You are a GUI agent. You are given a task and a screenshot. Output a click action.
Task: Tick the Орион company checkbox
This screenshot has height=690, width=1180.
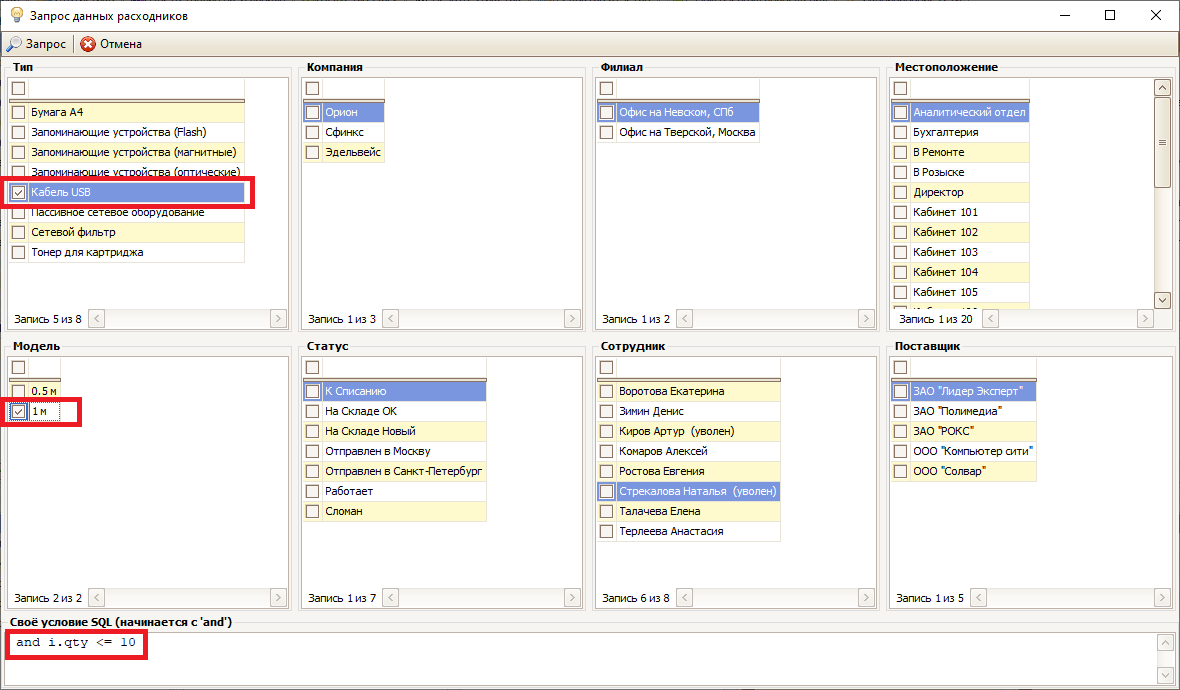312,112
